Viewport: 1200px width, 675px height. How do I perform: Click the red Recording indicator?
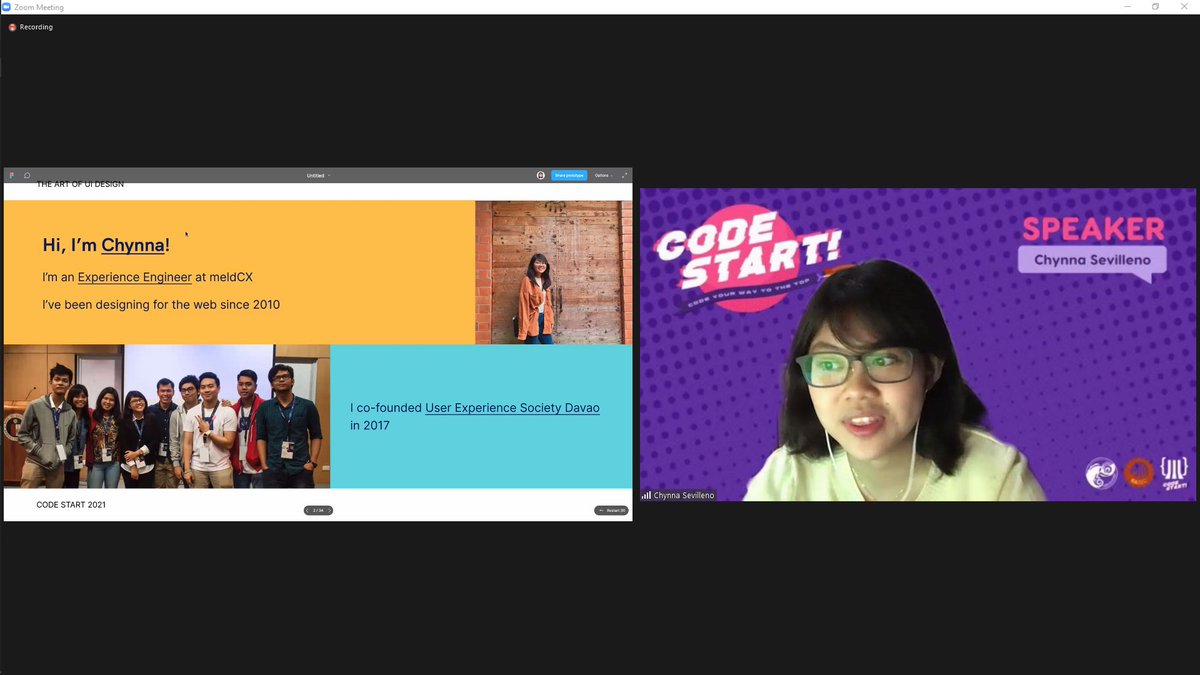[30, 27]
